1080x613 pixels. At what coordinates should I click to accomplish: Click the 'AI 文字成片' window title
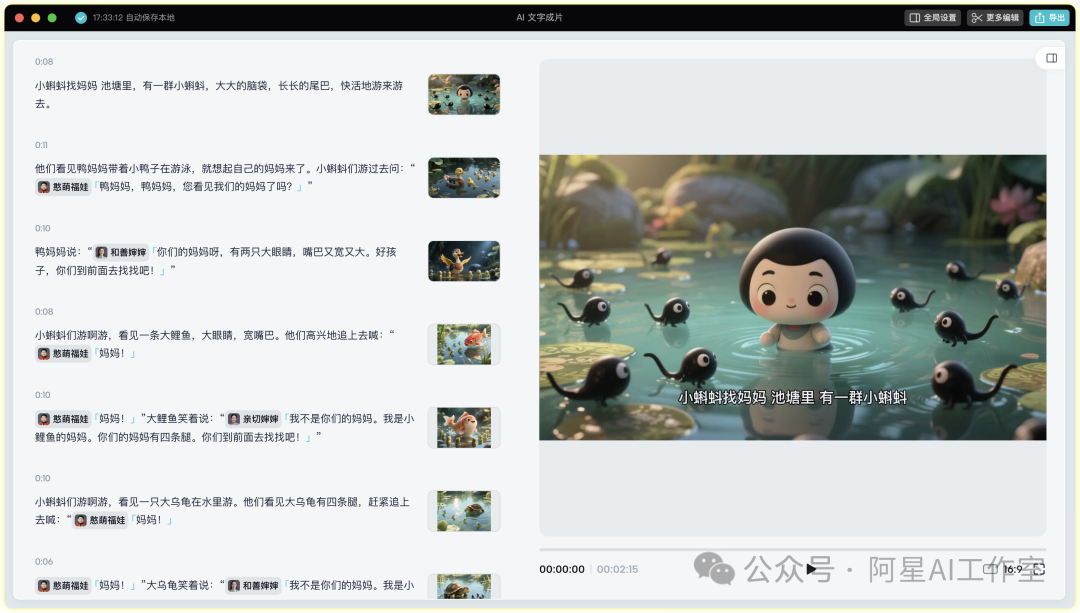(x=539, y=17)
